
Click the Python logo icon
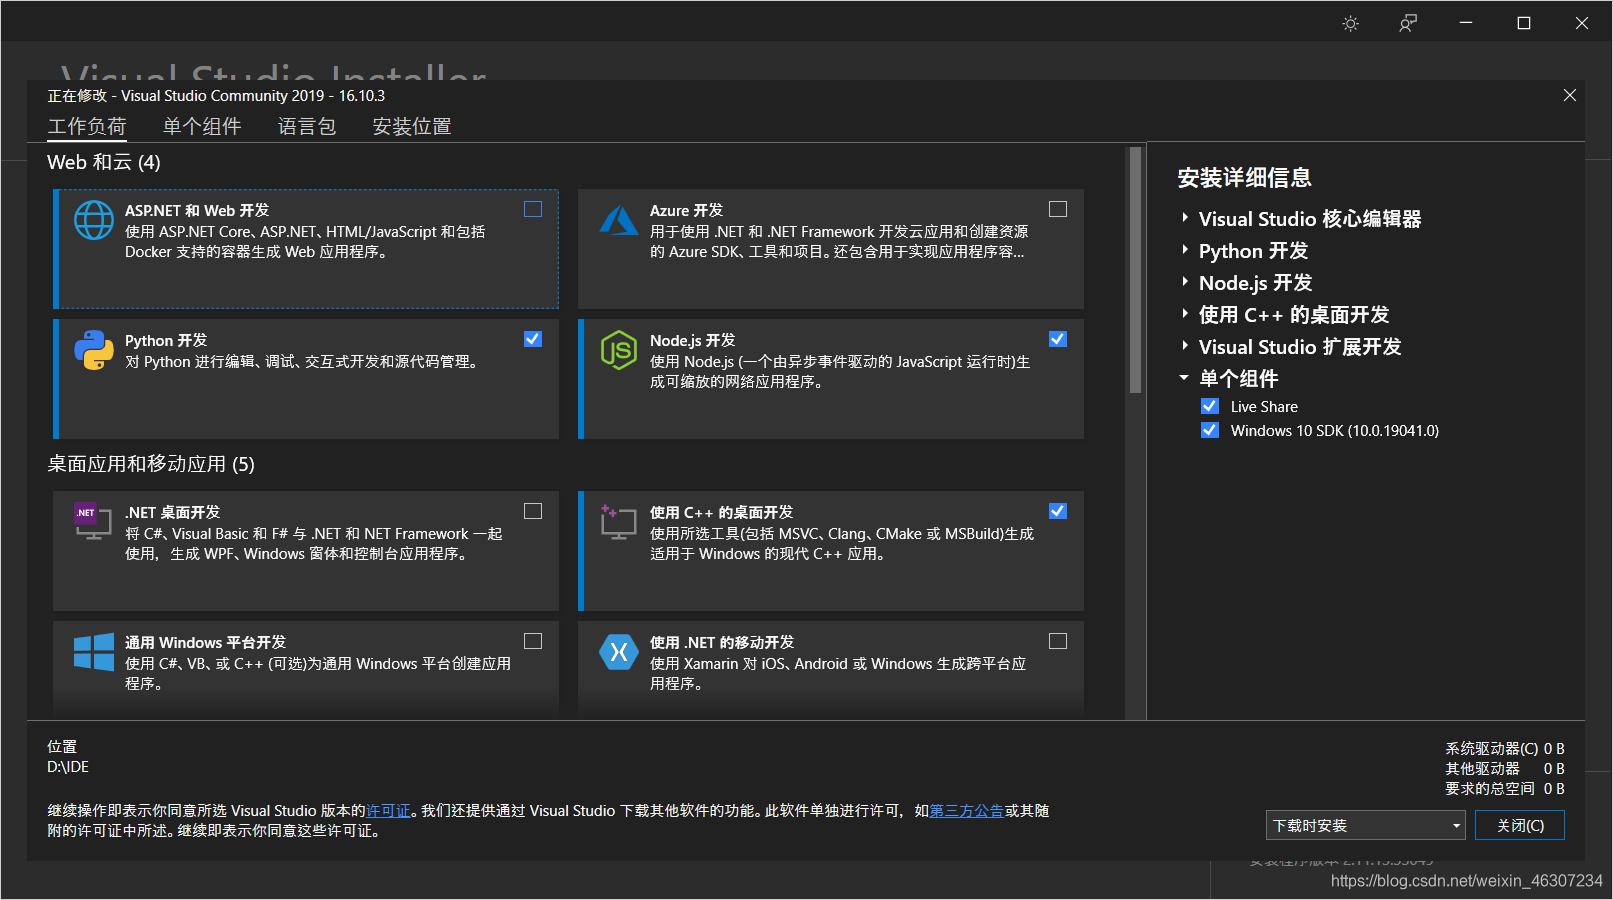point(94,350)
